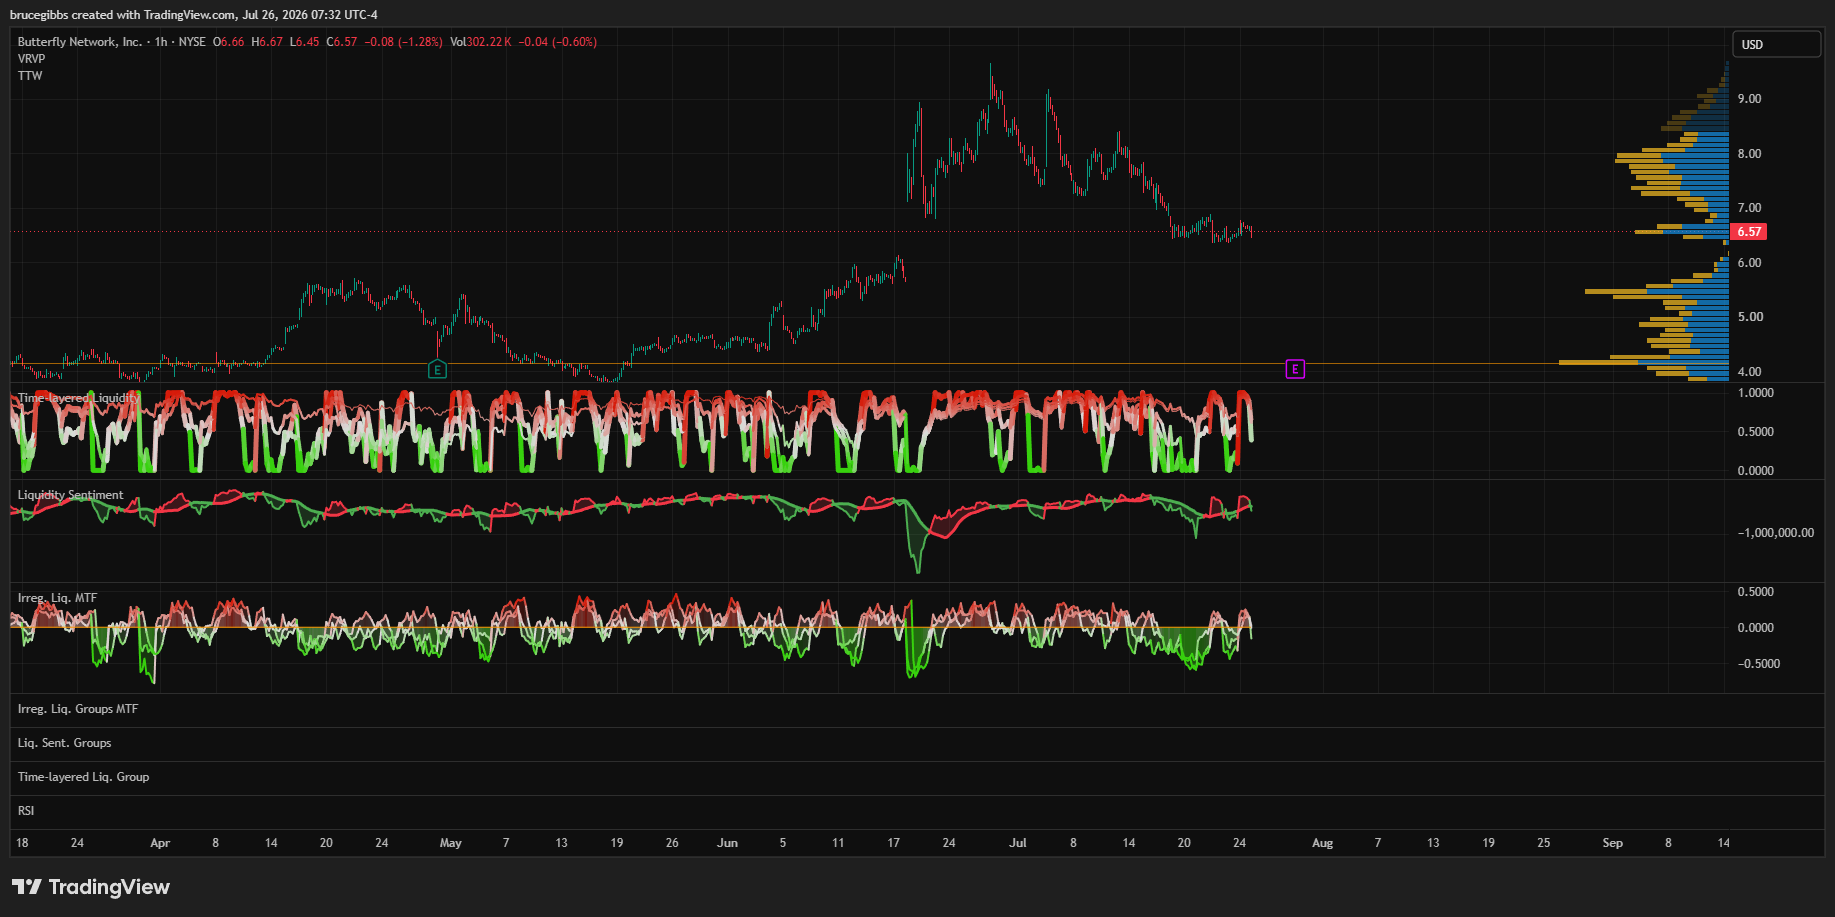Click the 26 date label on time axis

pyautogui.click(x=672, y=843)
